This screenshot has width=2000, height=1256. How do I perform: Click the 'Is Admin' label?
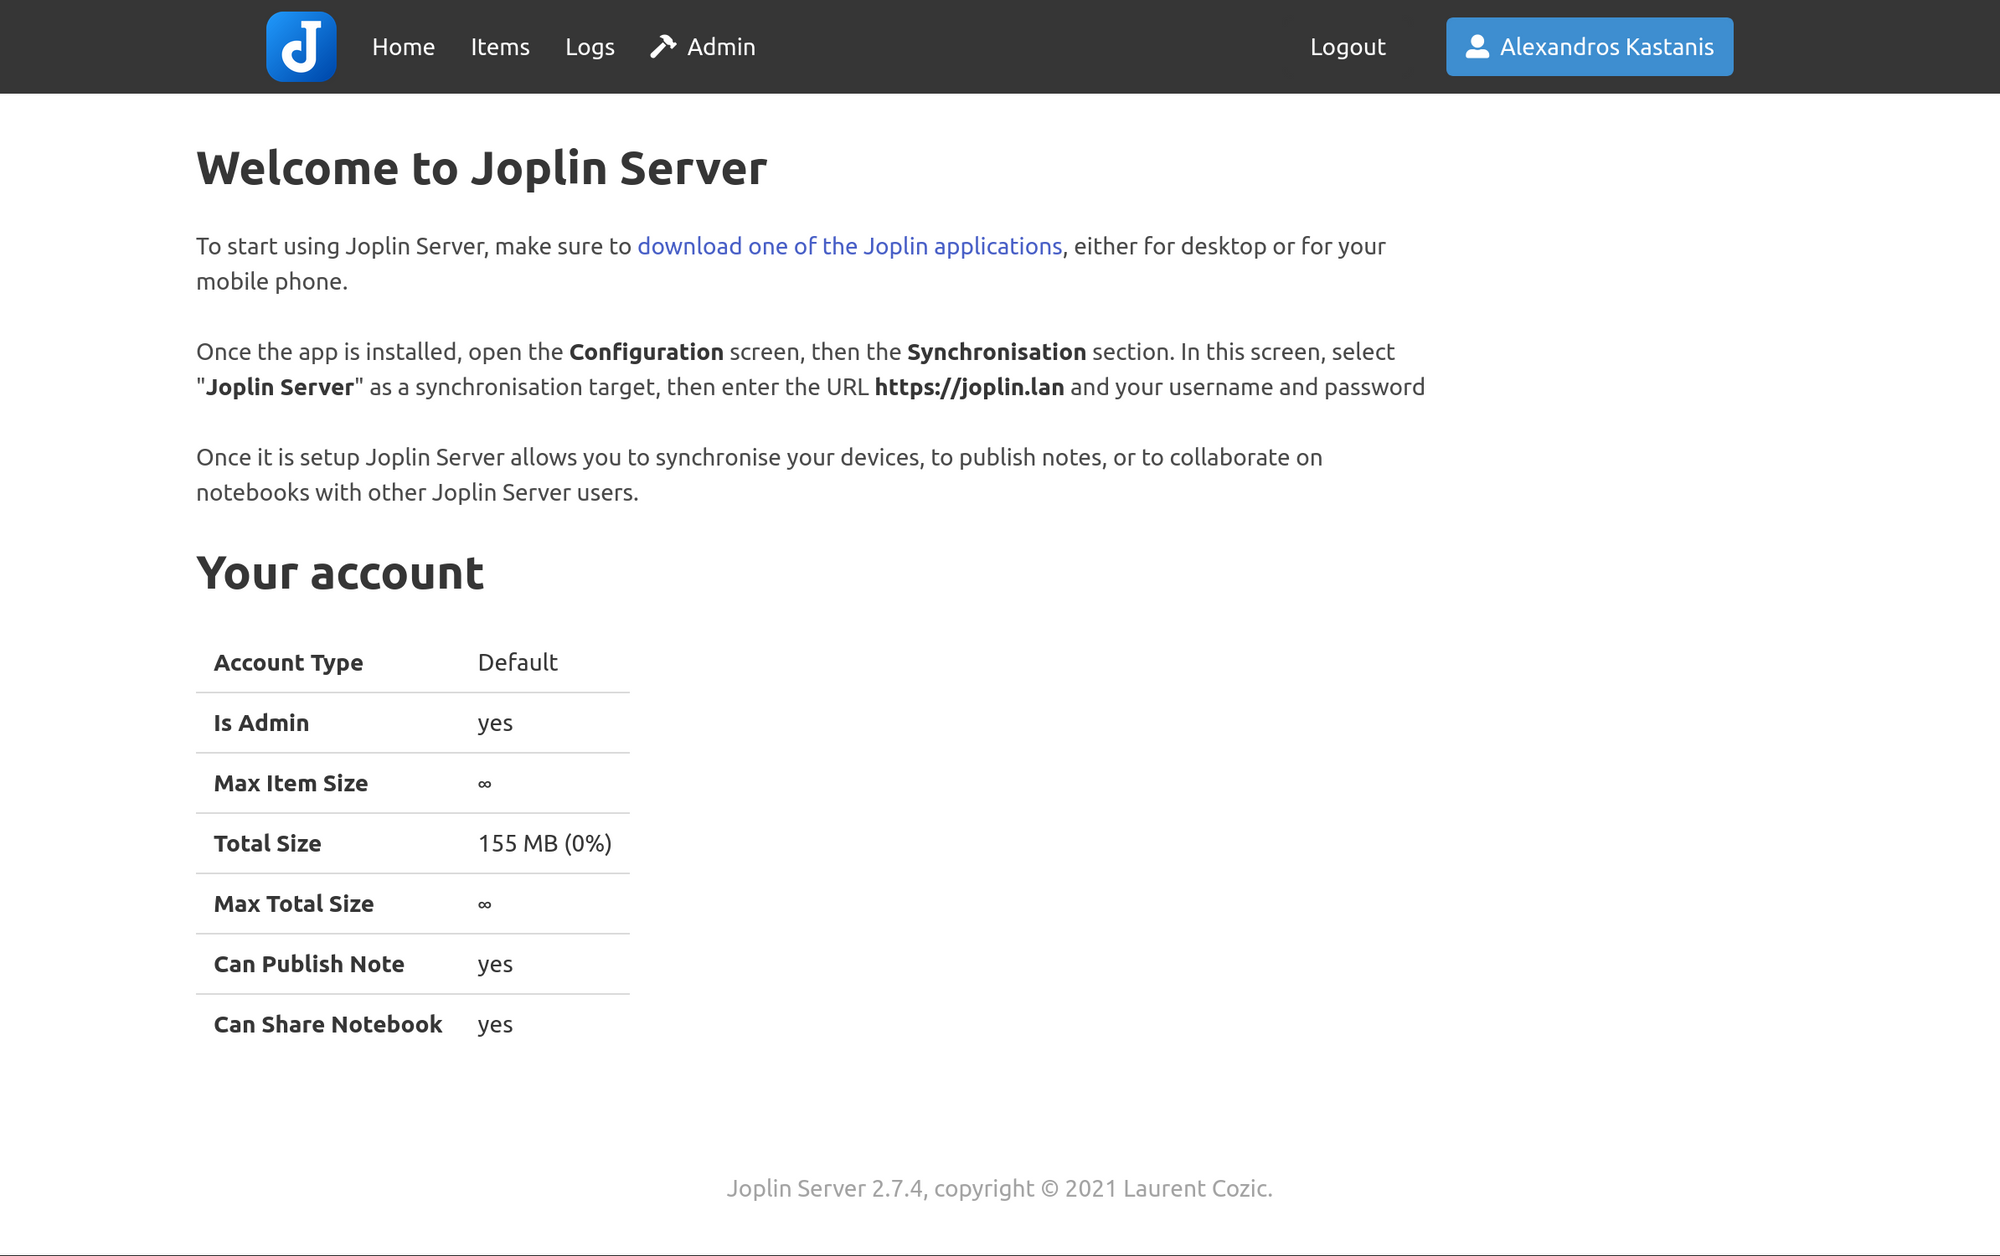point(261,723)
